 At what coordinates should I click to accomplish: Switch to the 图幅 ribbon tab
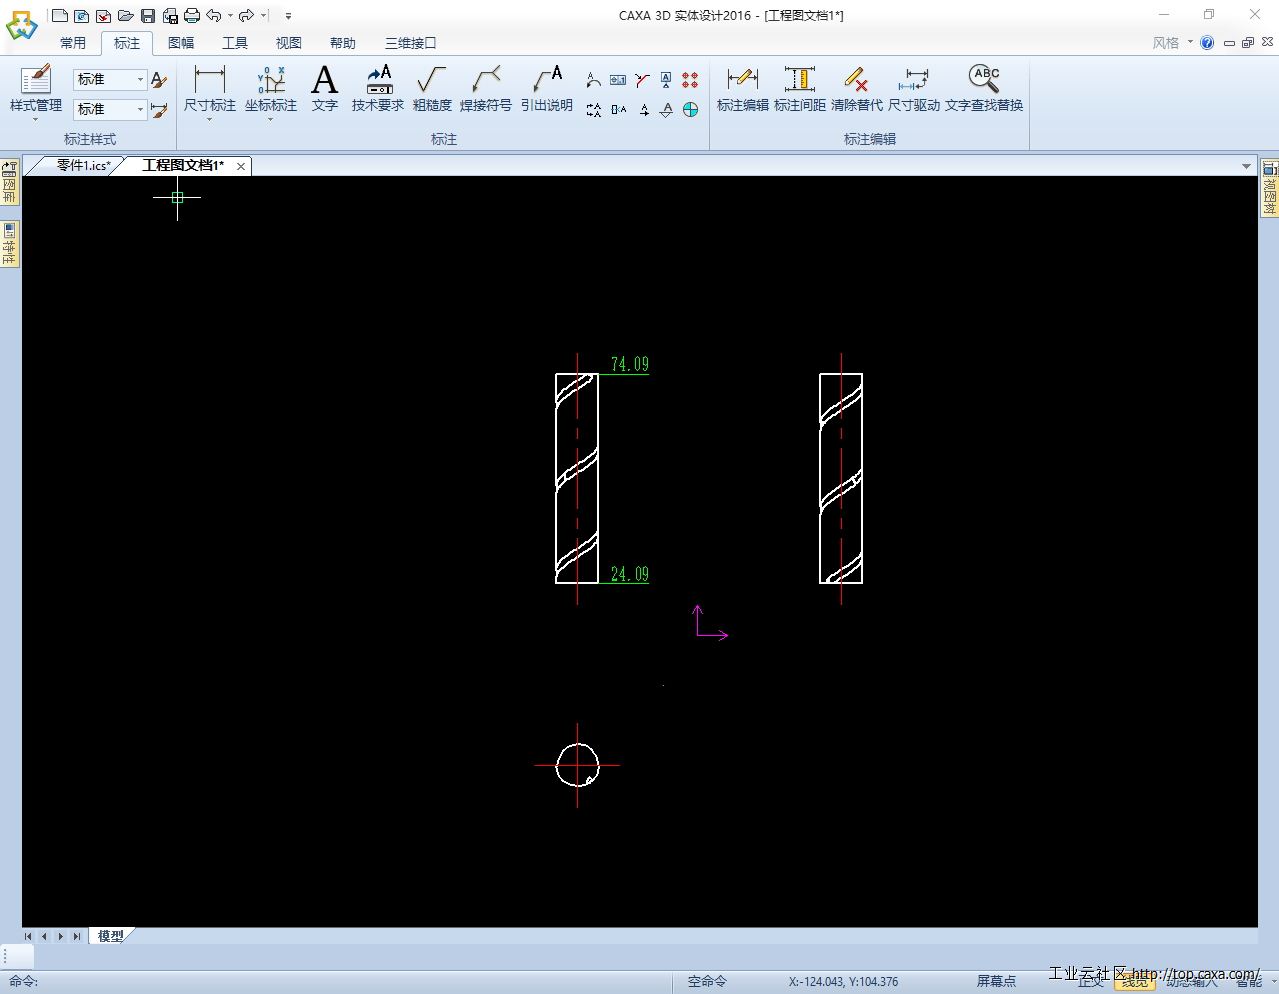[x=181, y=43]
